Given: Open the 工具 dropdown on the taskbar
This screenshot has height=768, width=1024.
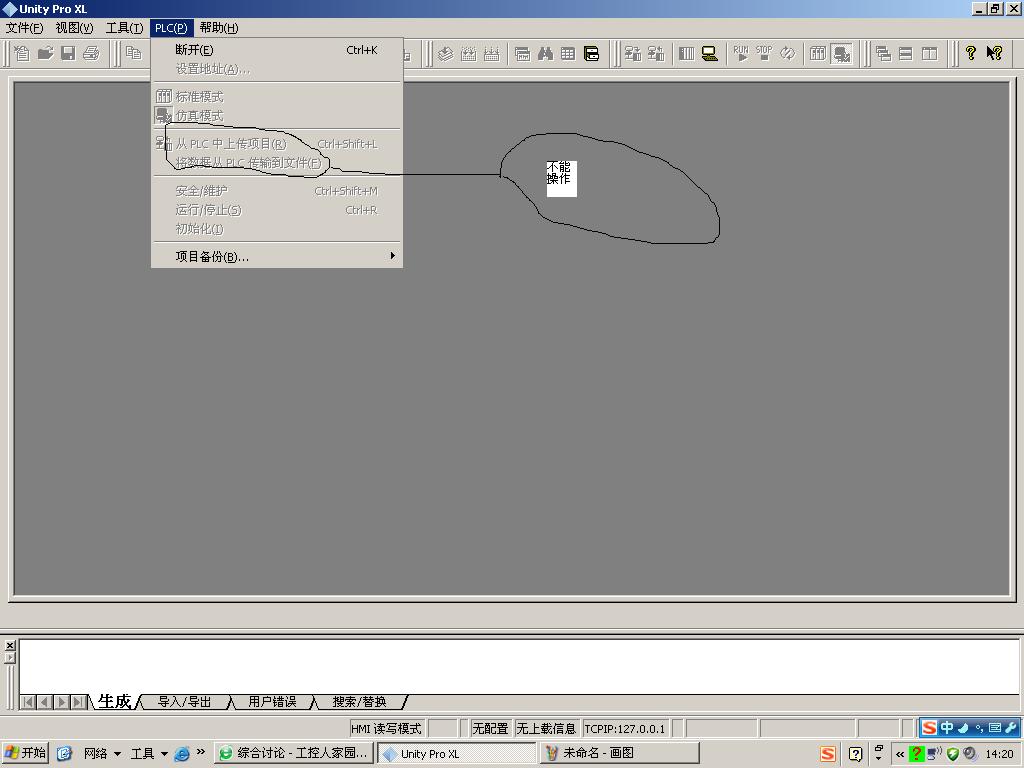Looking at the screenshot, I should coord(149,754).
